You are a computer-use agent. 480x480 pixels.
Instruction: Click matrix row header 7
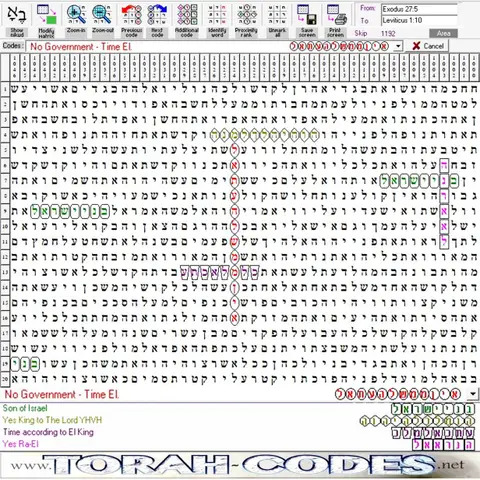click(x=5, y=180)
